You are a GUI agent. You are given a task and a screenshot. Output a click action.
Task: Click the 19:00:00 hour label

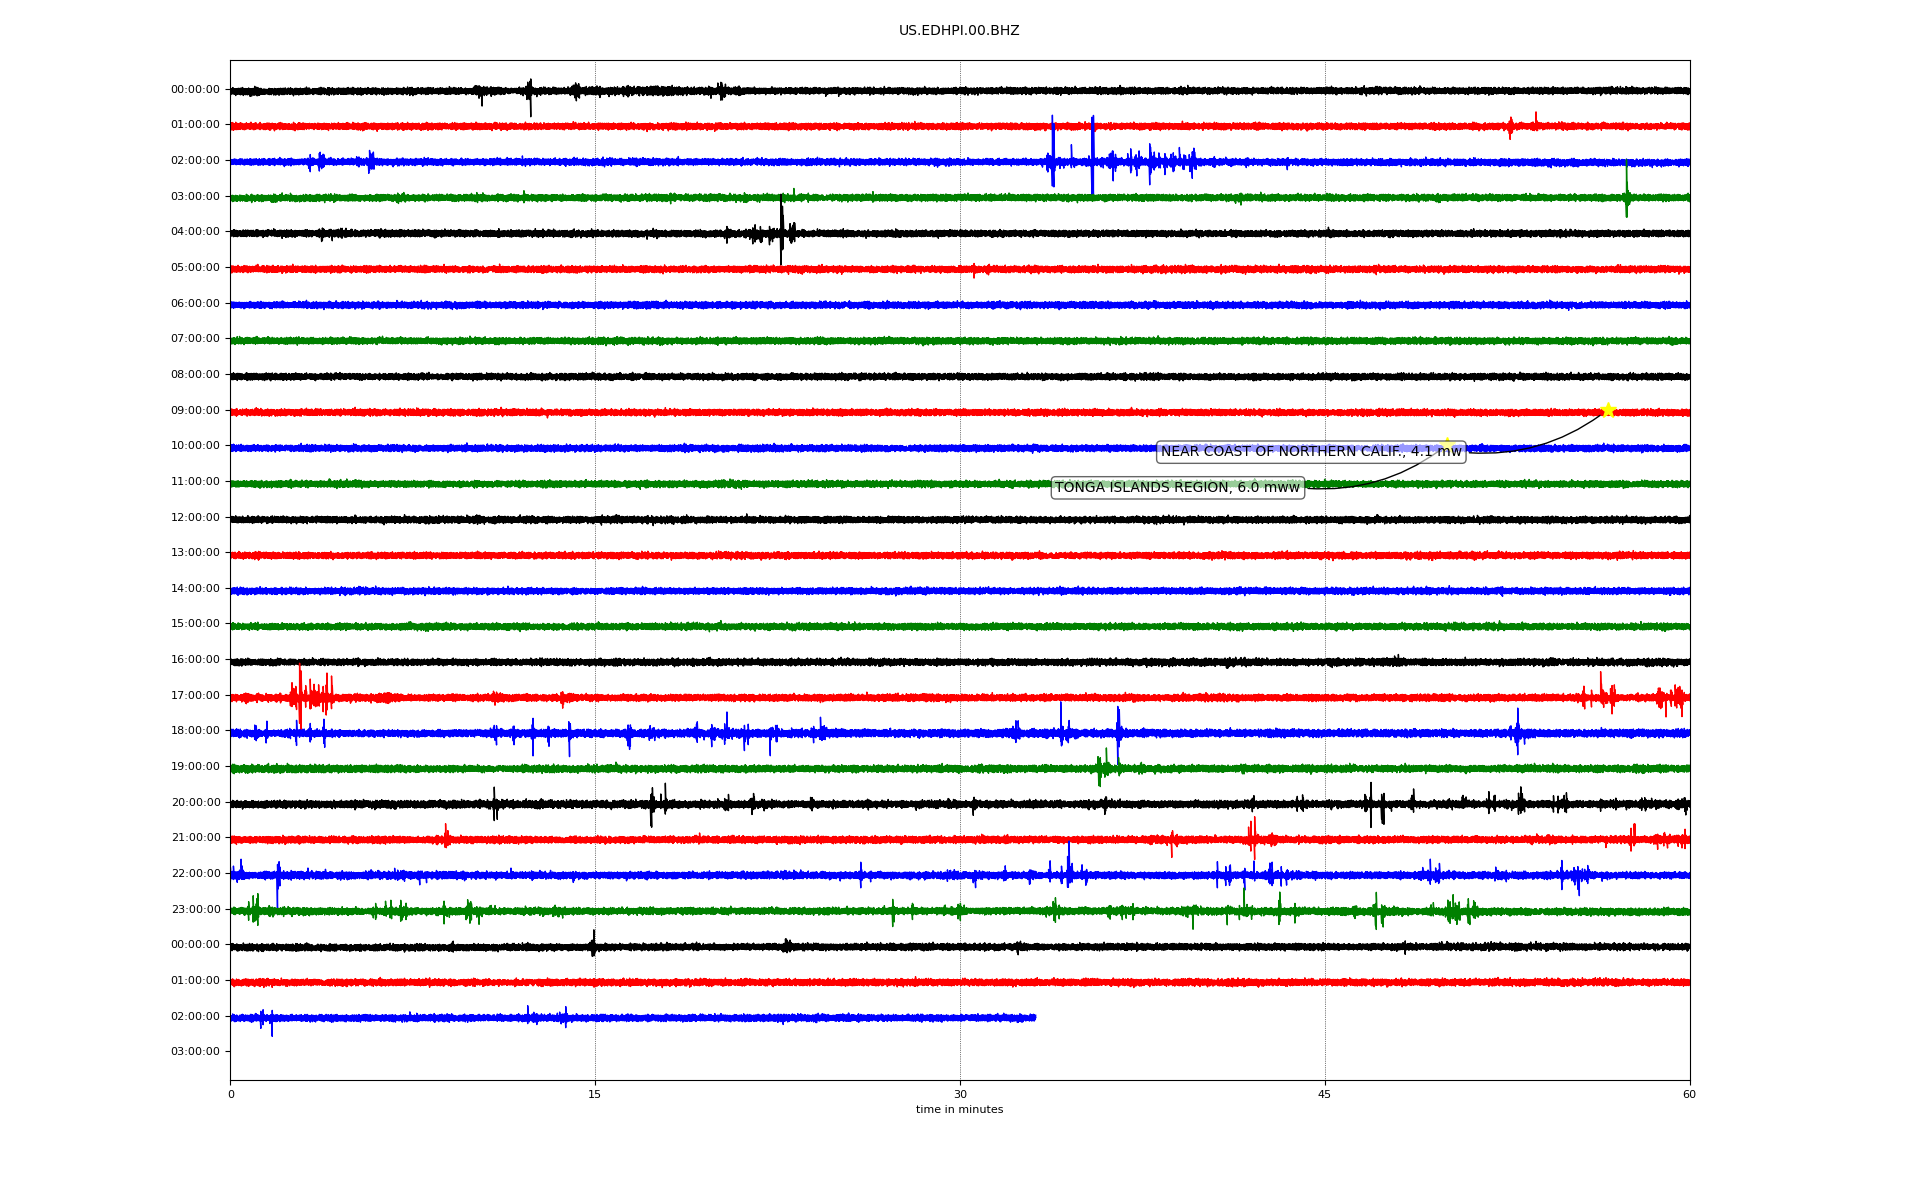click(x=195, y=767)
